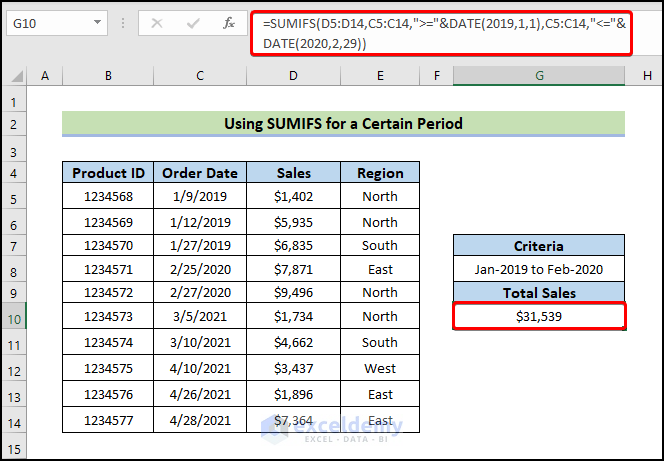
Task: Select the order date 2/25/2020 cell
Action: [x=200, y=269]
